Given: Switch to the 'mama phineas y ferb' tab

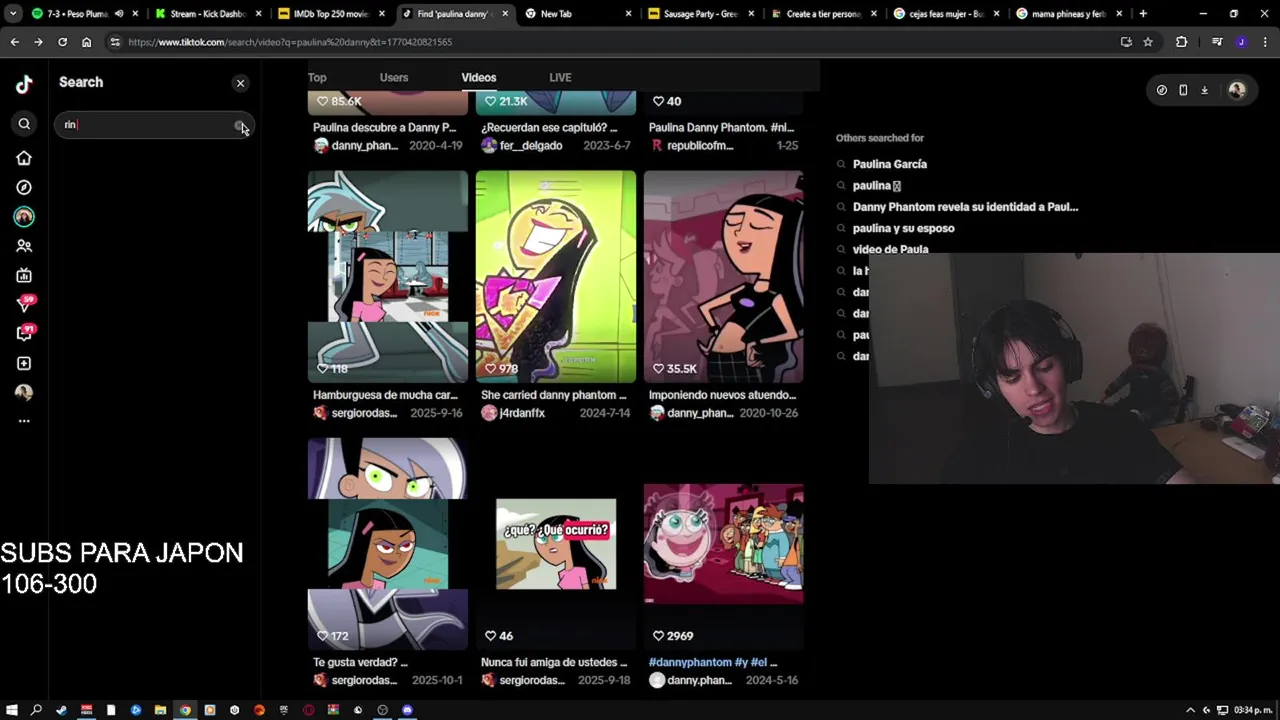Looking at the screenshot, I should point(1069,14).
